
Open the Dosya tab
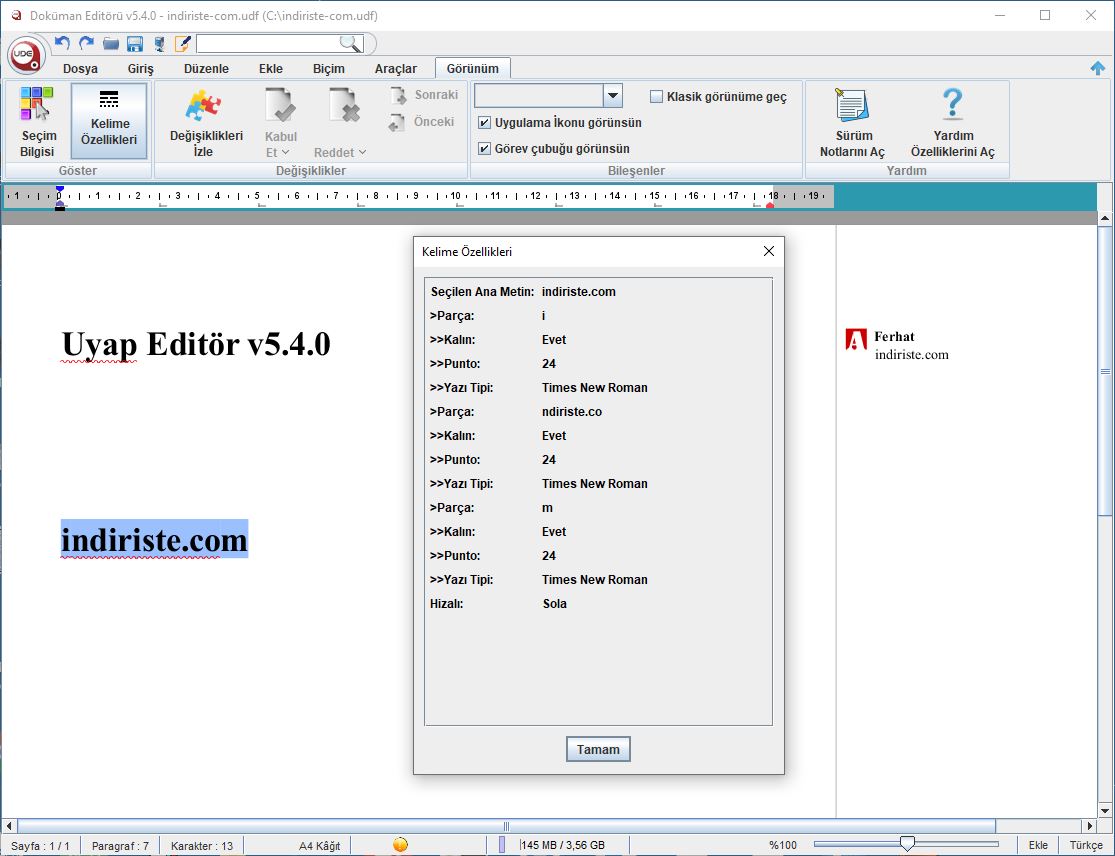pyautogui.click(x=80, y=69)
